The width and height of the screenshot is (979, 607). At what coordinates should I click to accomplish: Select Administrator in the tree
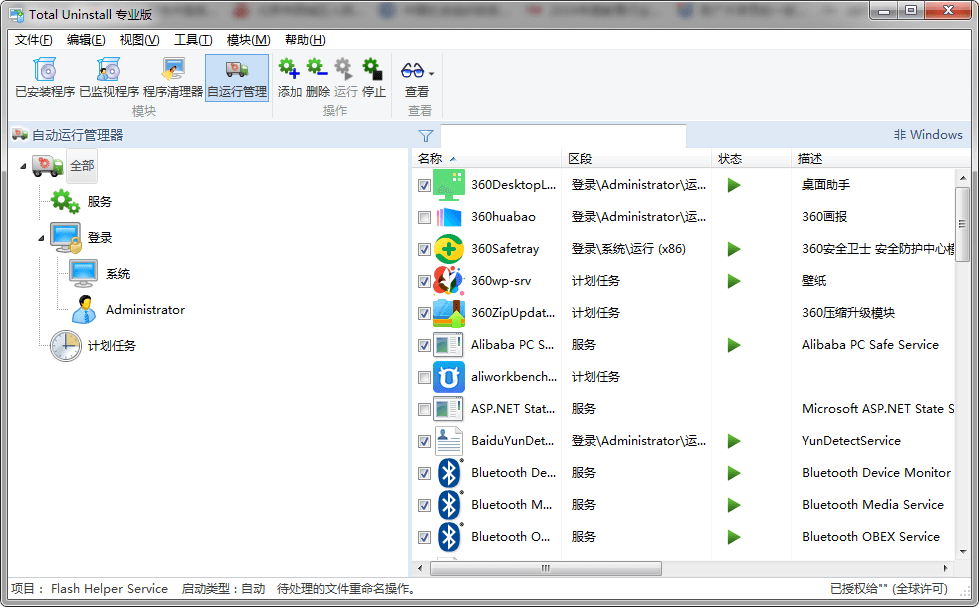(145, 310)
